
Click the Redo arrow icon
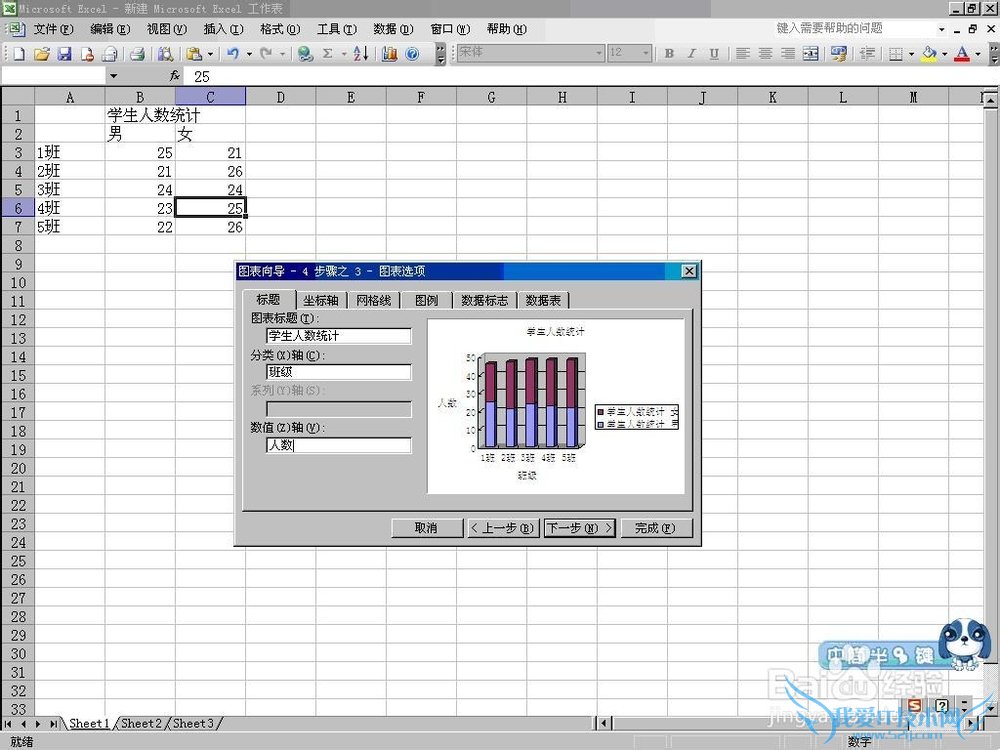266,54
